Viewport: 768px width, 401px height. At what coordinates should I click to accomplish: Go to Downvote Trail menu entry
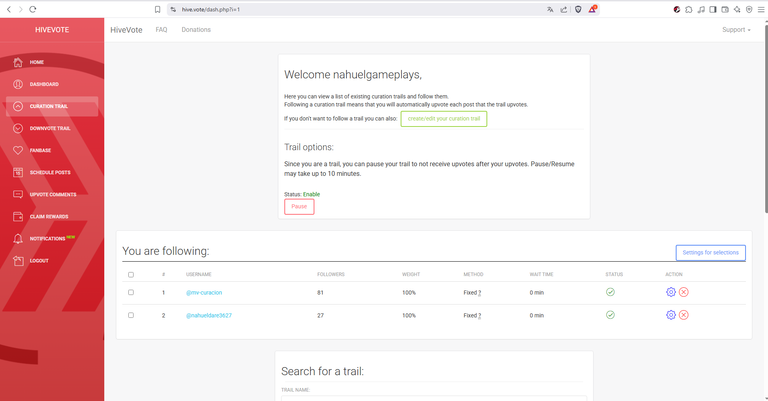point(50,128)
